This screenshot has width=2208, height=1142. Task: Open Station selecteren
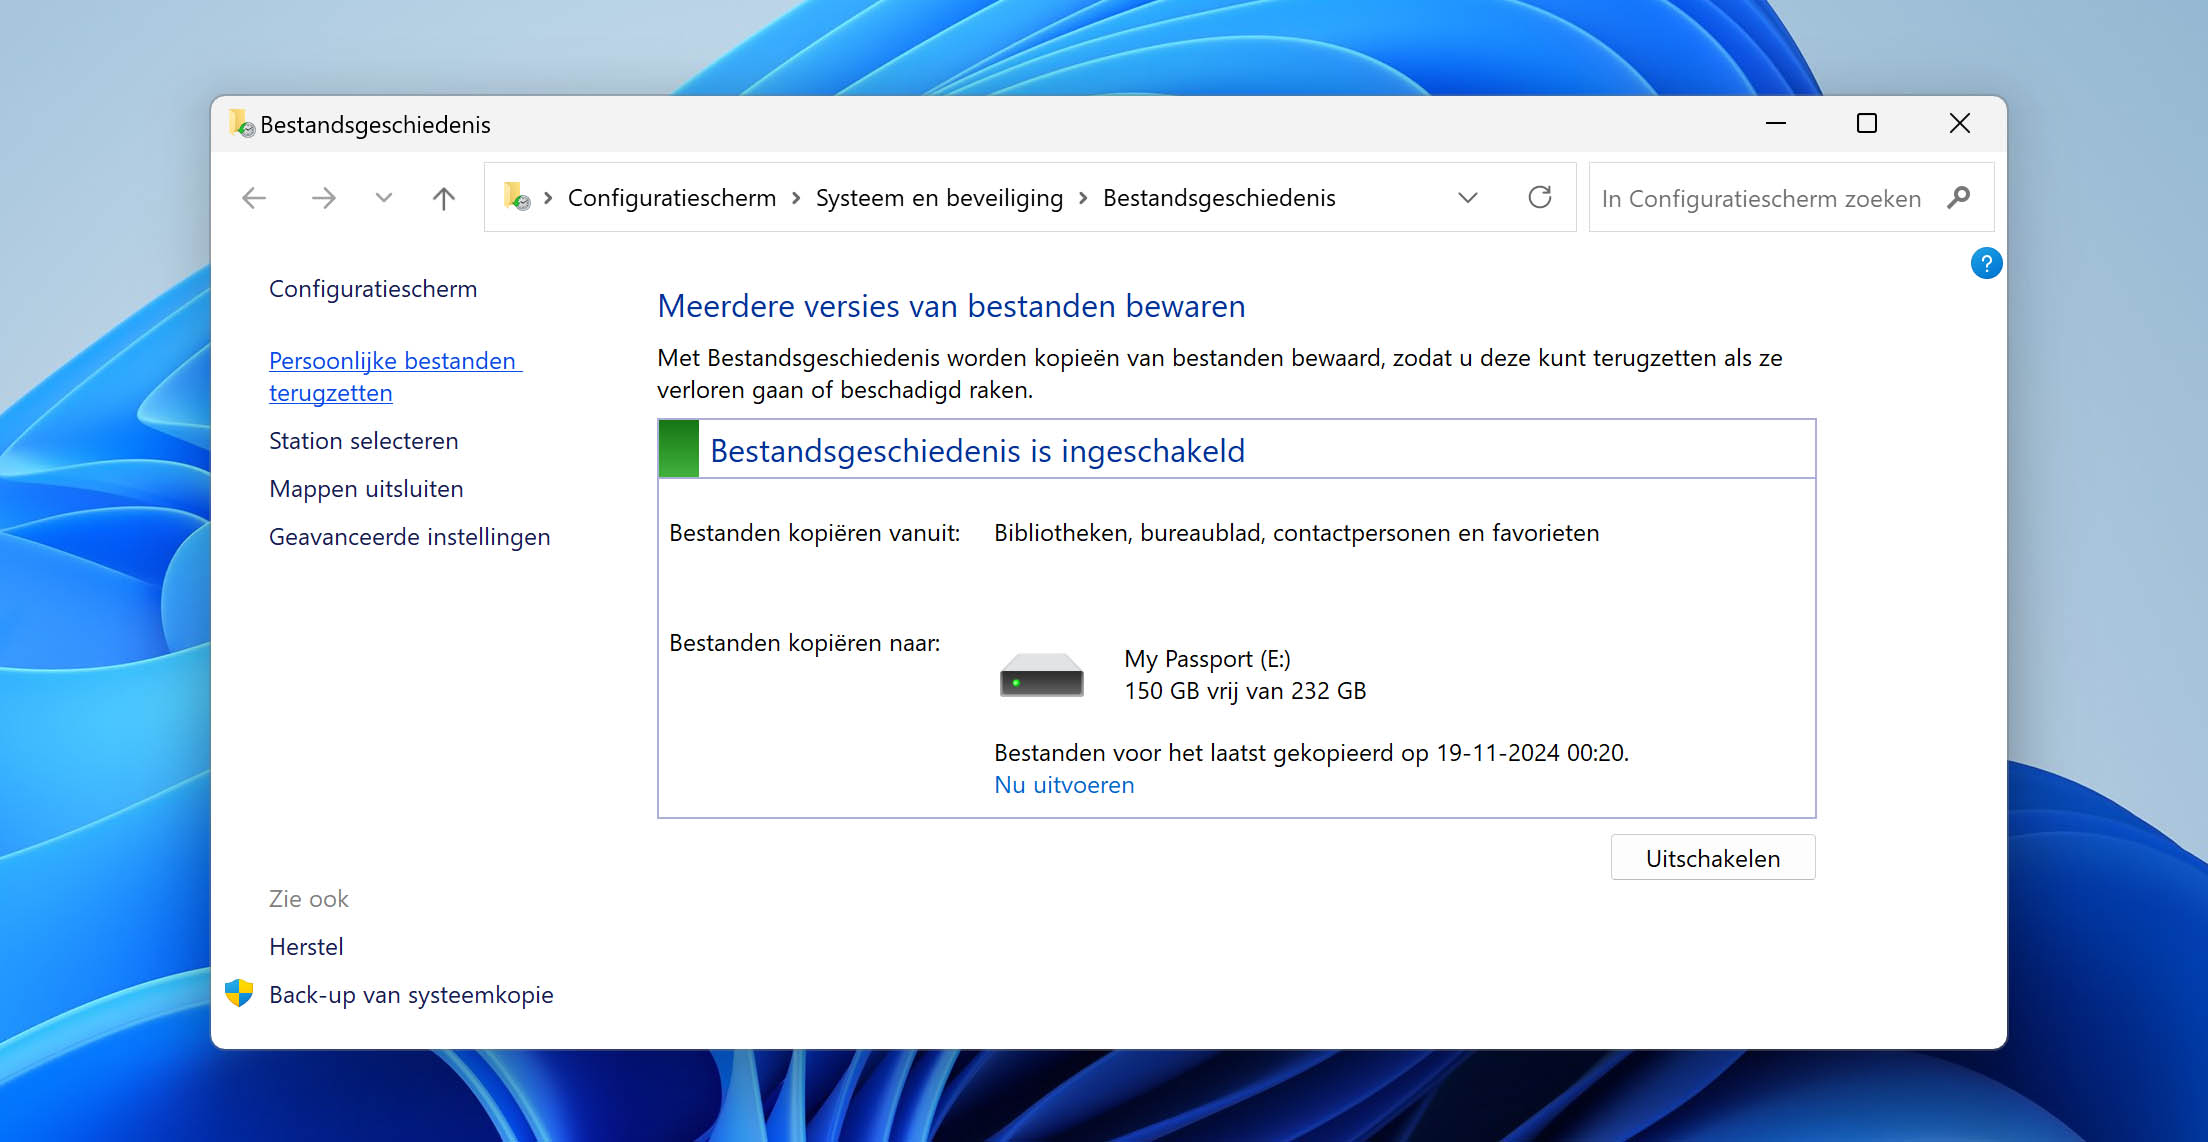tap(363, 441)
